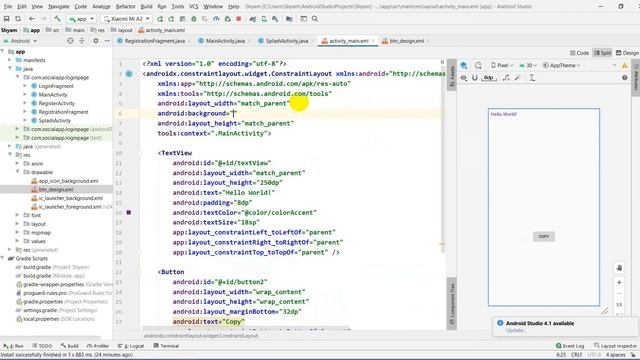Click the pan hand icon in preview
640x360 pixels.
click(619, 268)
